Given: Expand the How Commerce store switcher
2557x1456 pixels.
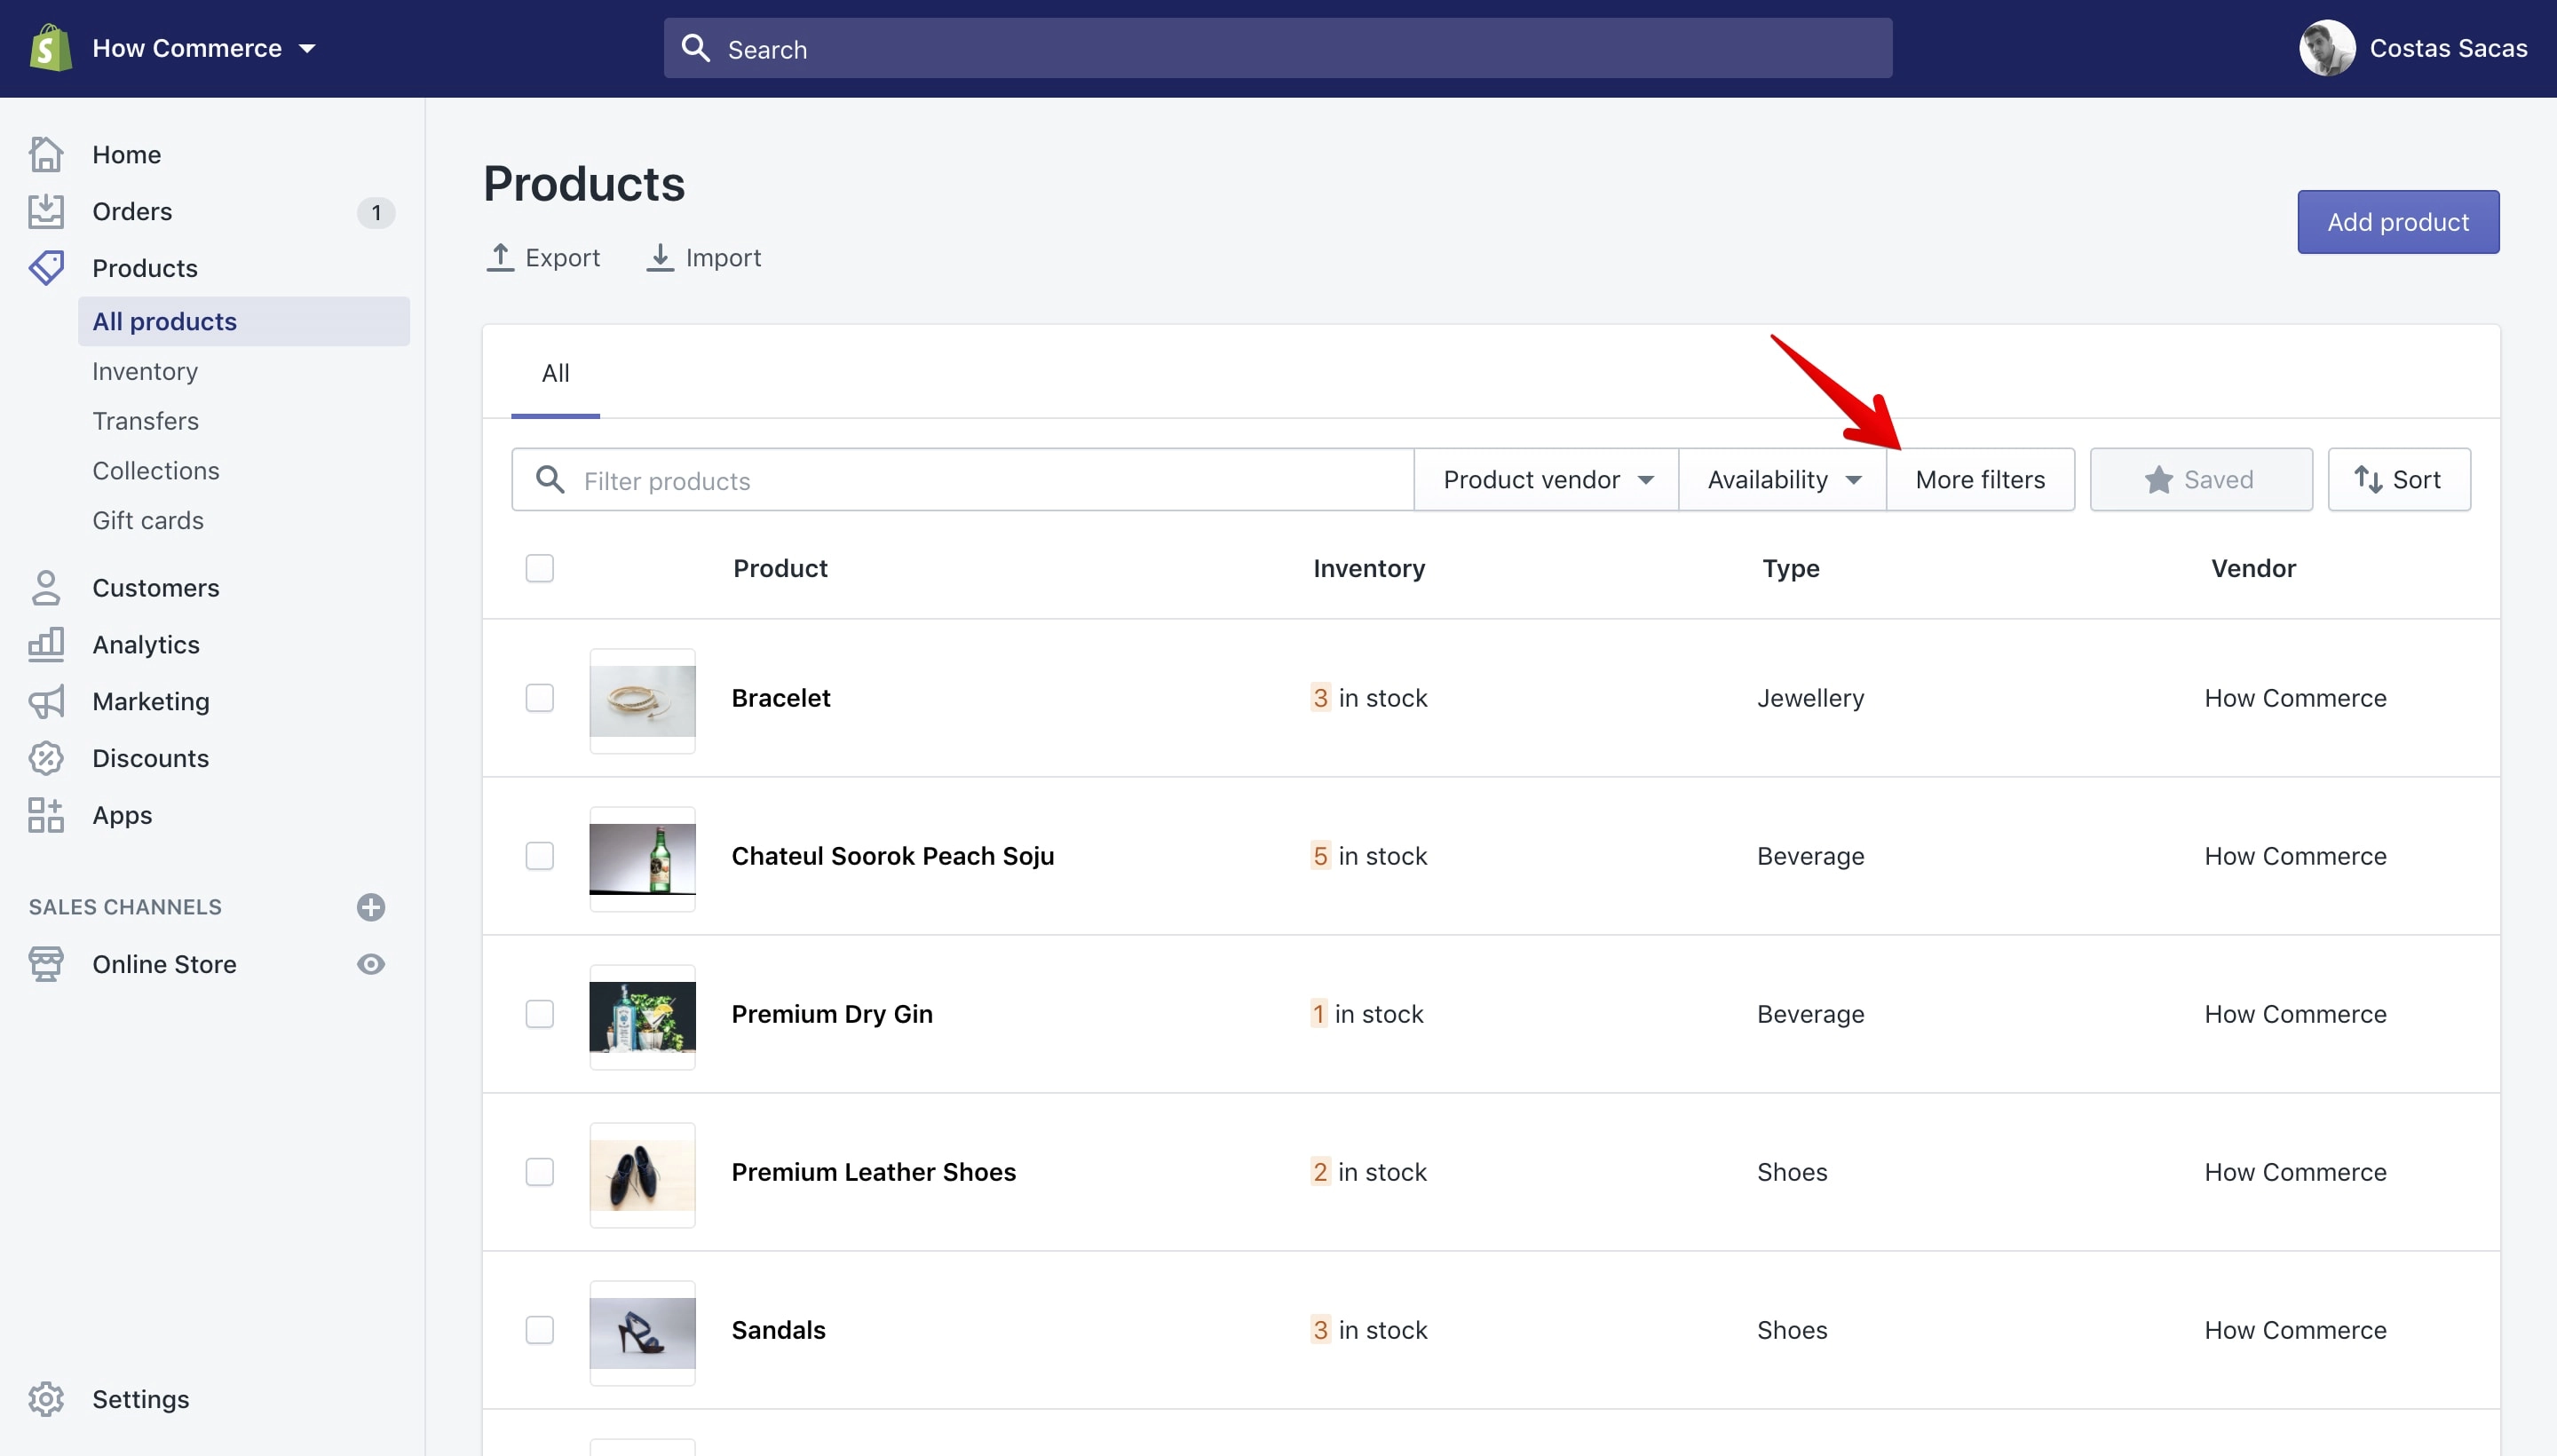Looking at the screenshot, I should coord(203,48).
